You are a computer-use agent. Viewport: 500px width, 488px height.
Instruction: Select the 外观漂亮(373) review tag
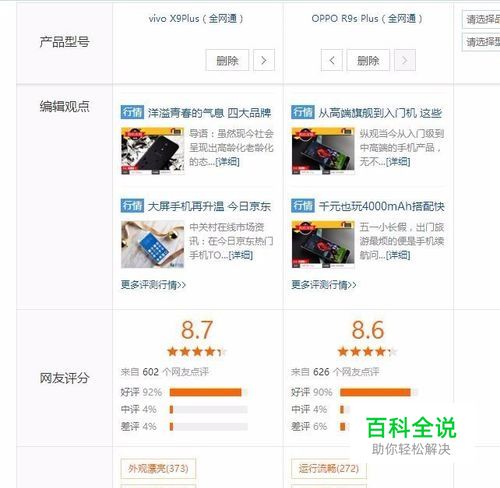pyautogui.click(x=158, y=468)
